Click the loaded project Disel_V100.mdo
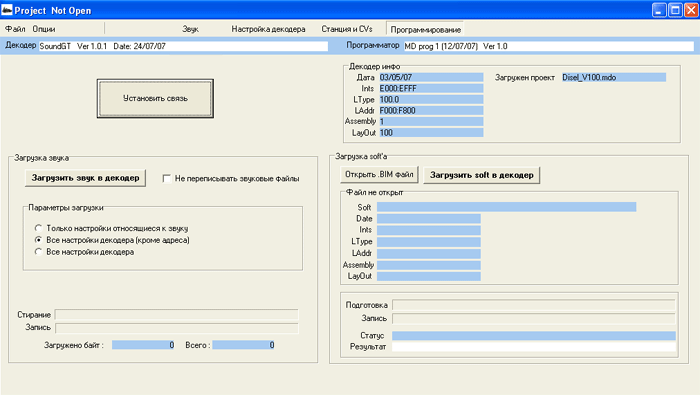Screen dimensions: 700x395 coord(613,77)
